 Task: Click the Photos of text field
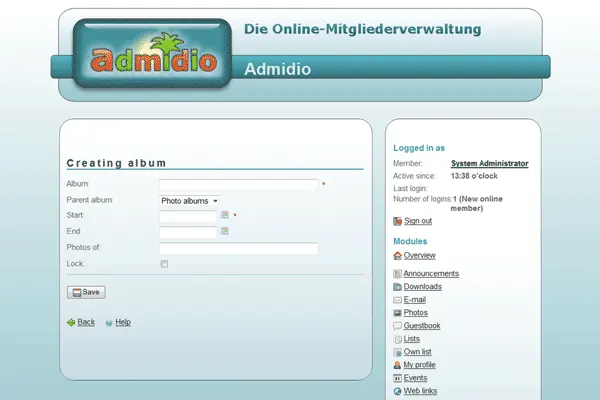point(238,248)
